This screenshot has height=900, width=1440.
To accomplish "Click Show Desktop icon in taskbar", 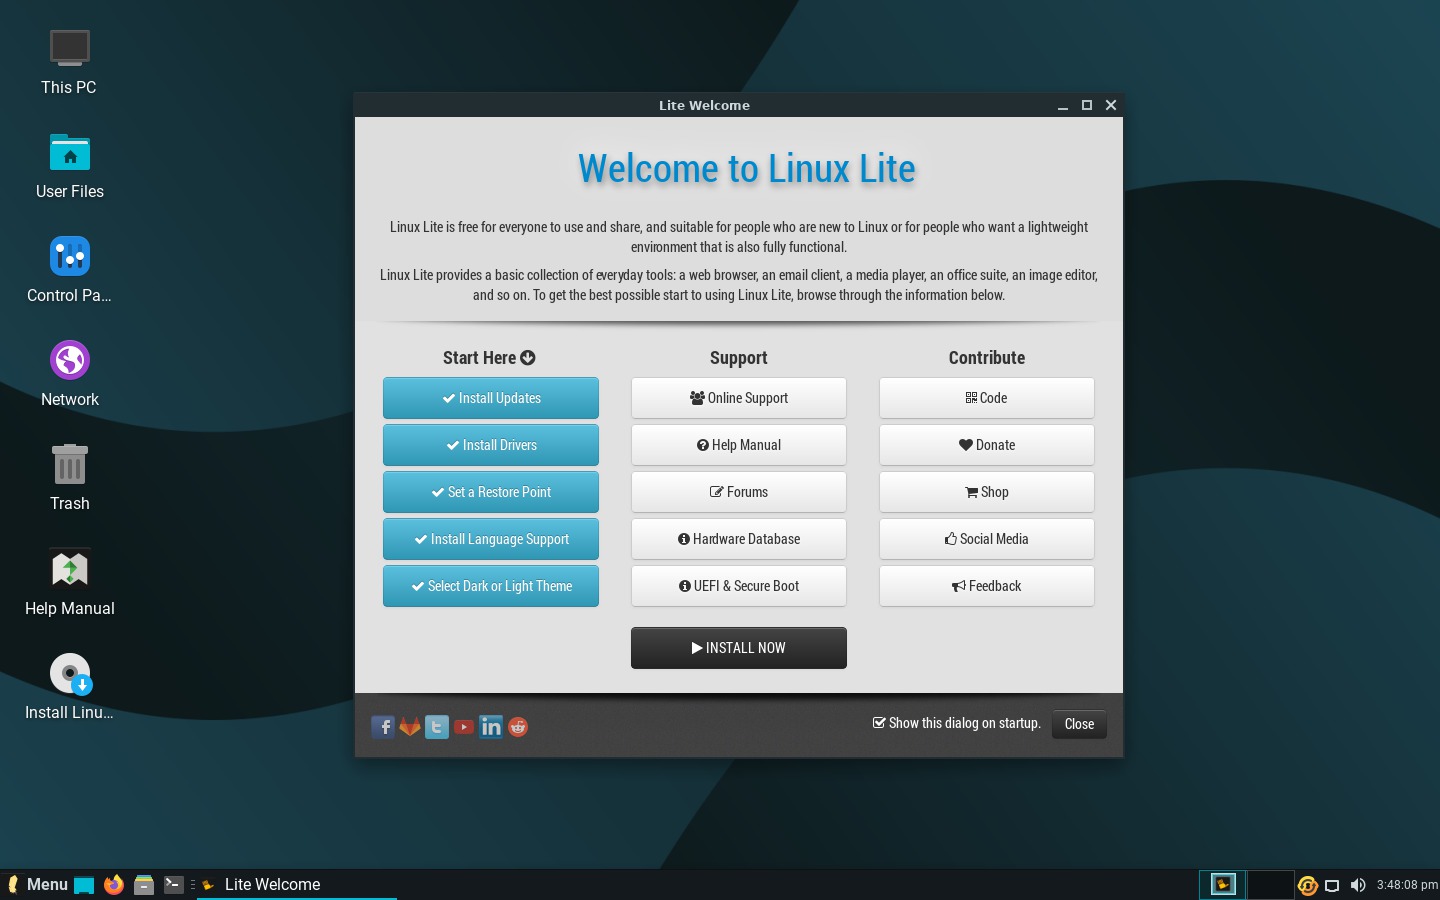I will [x=84, y=885].
